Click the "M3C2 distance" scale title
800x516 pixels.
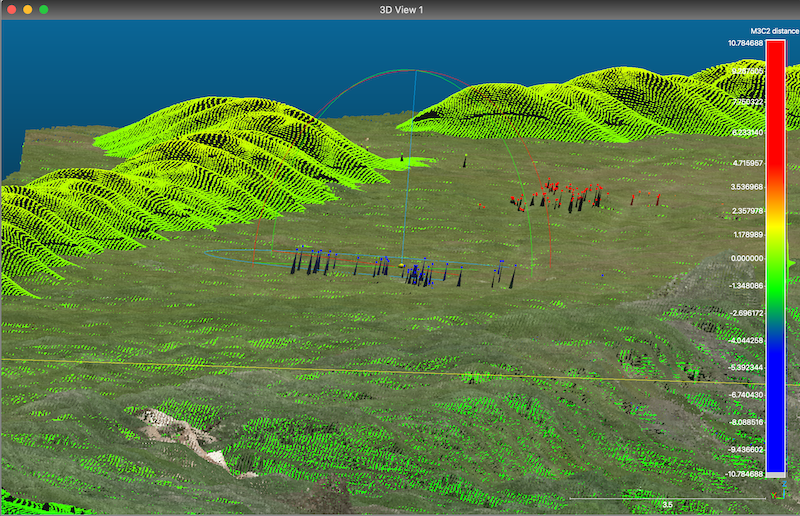point(774,31)
